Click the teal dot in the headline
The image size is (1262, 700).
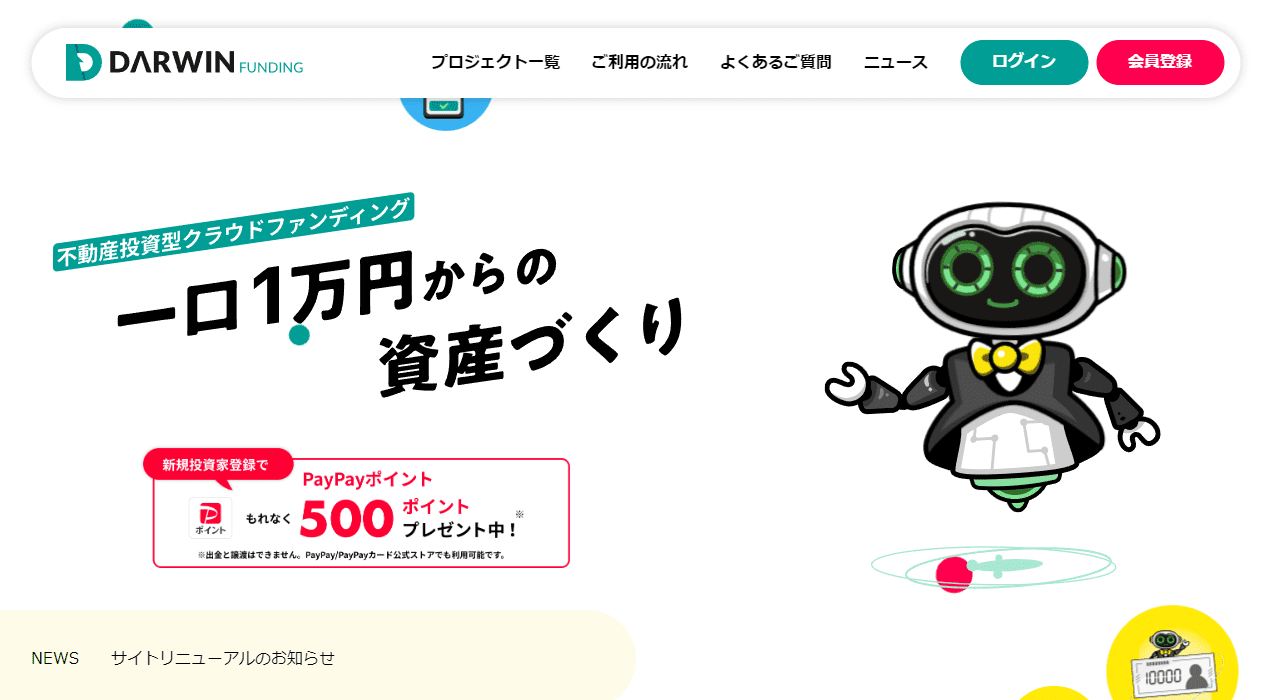point(300,335)
